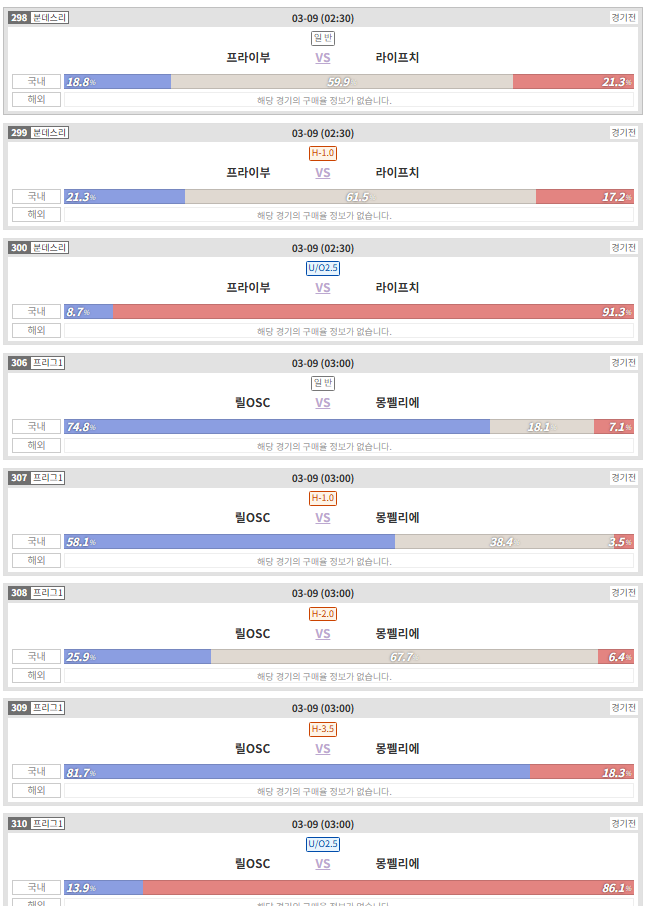The image size is (648, 906).
Task: Click the 분데스리 league tag of match 298
Action: tap(49, 18)
